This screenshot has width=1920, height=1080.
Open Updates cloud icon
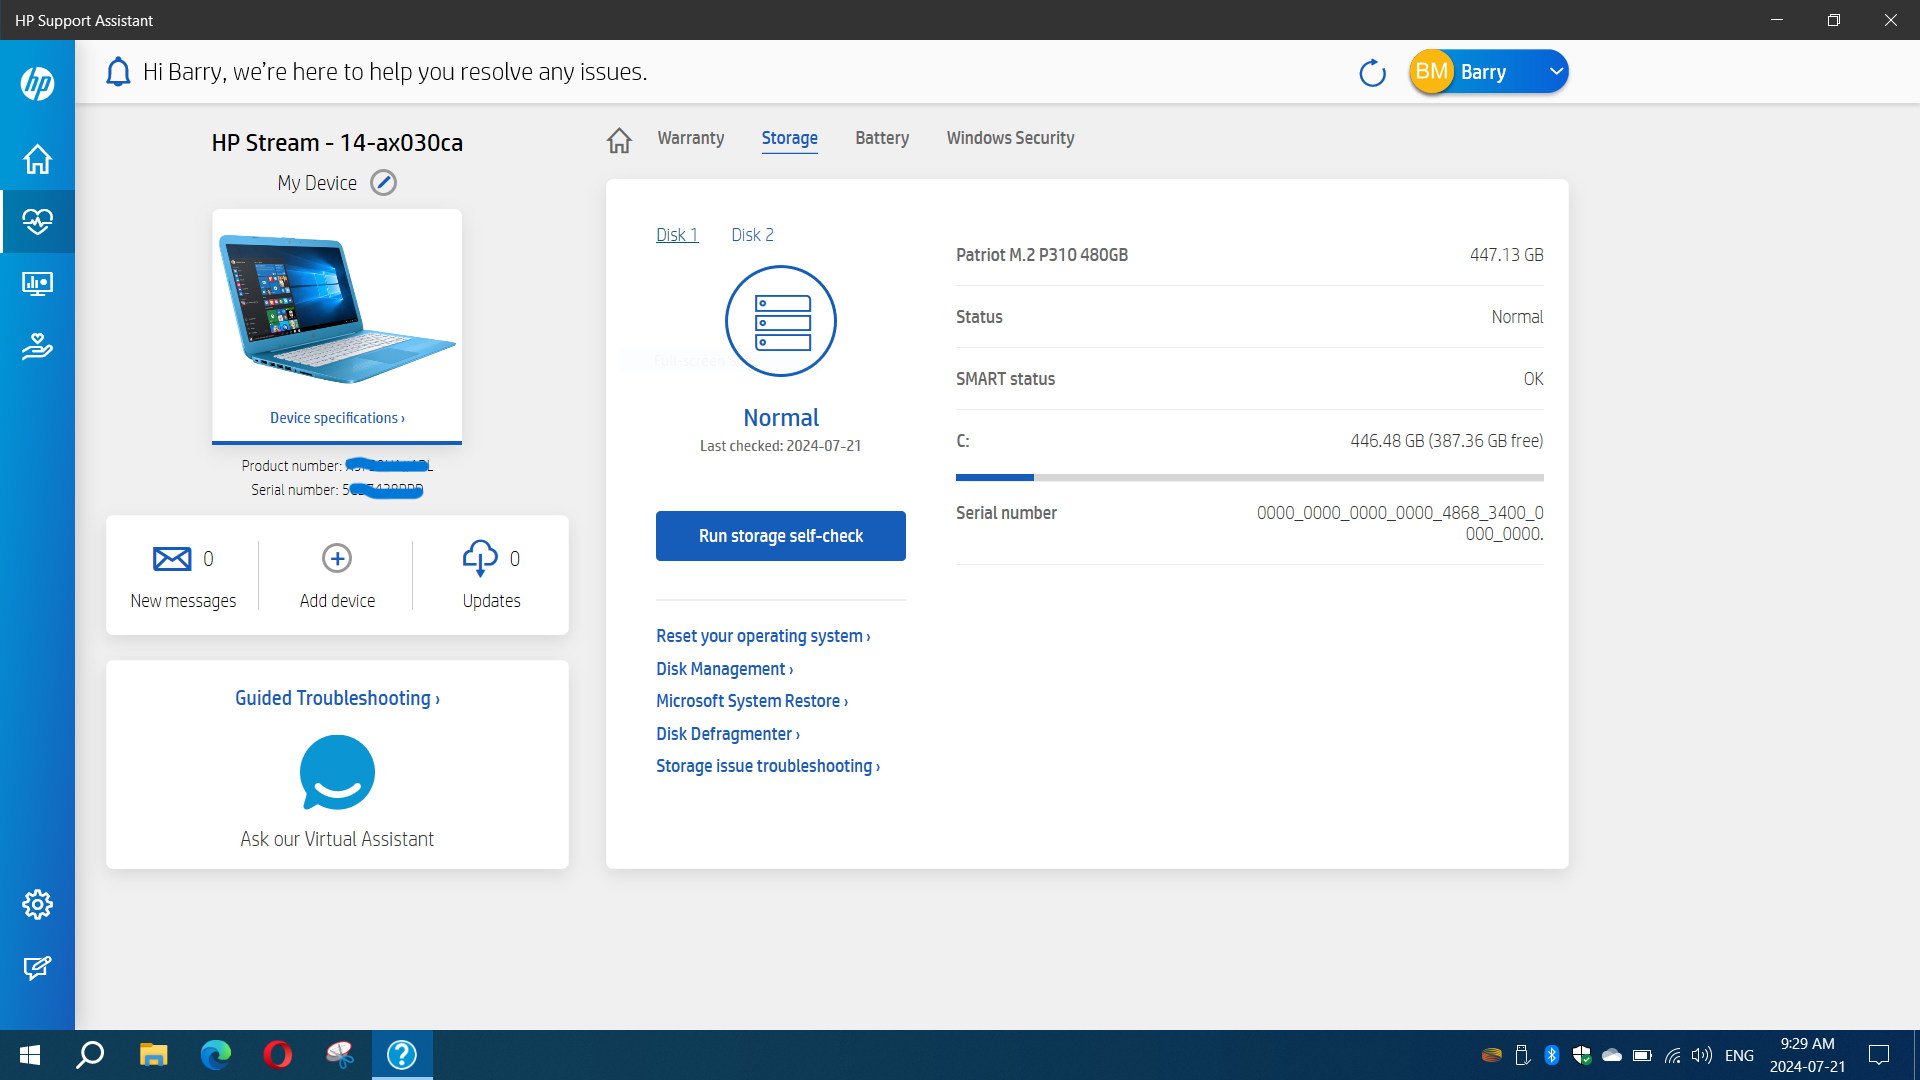[480, 558]
